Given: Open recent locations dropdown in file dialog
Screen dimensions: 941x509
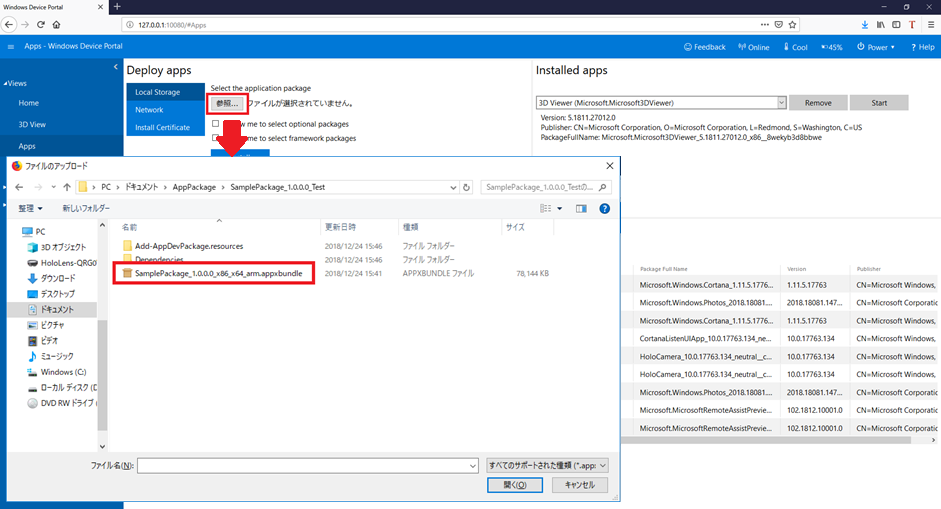Looking at the screenshot, I should pos(53,187).
